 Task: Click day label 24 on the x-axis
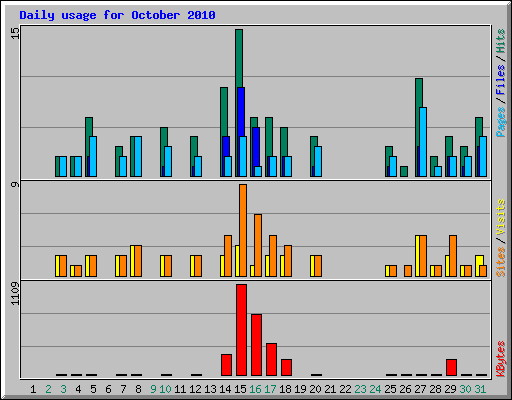tap(375, 389)
